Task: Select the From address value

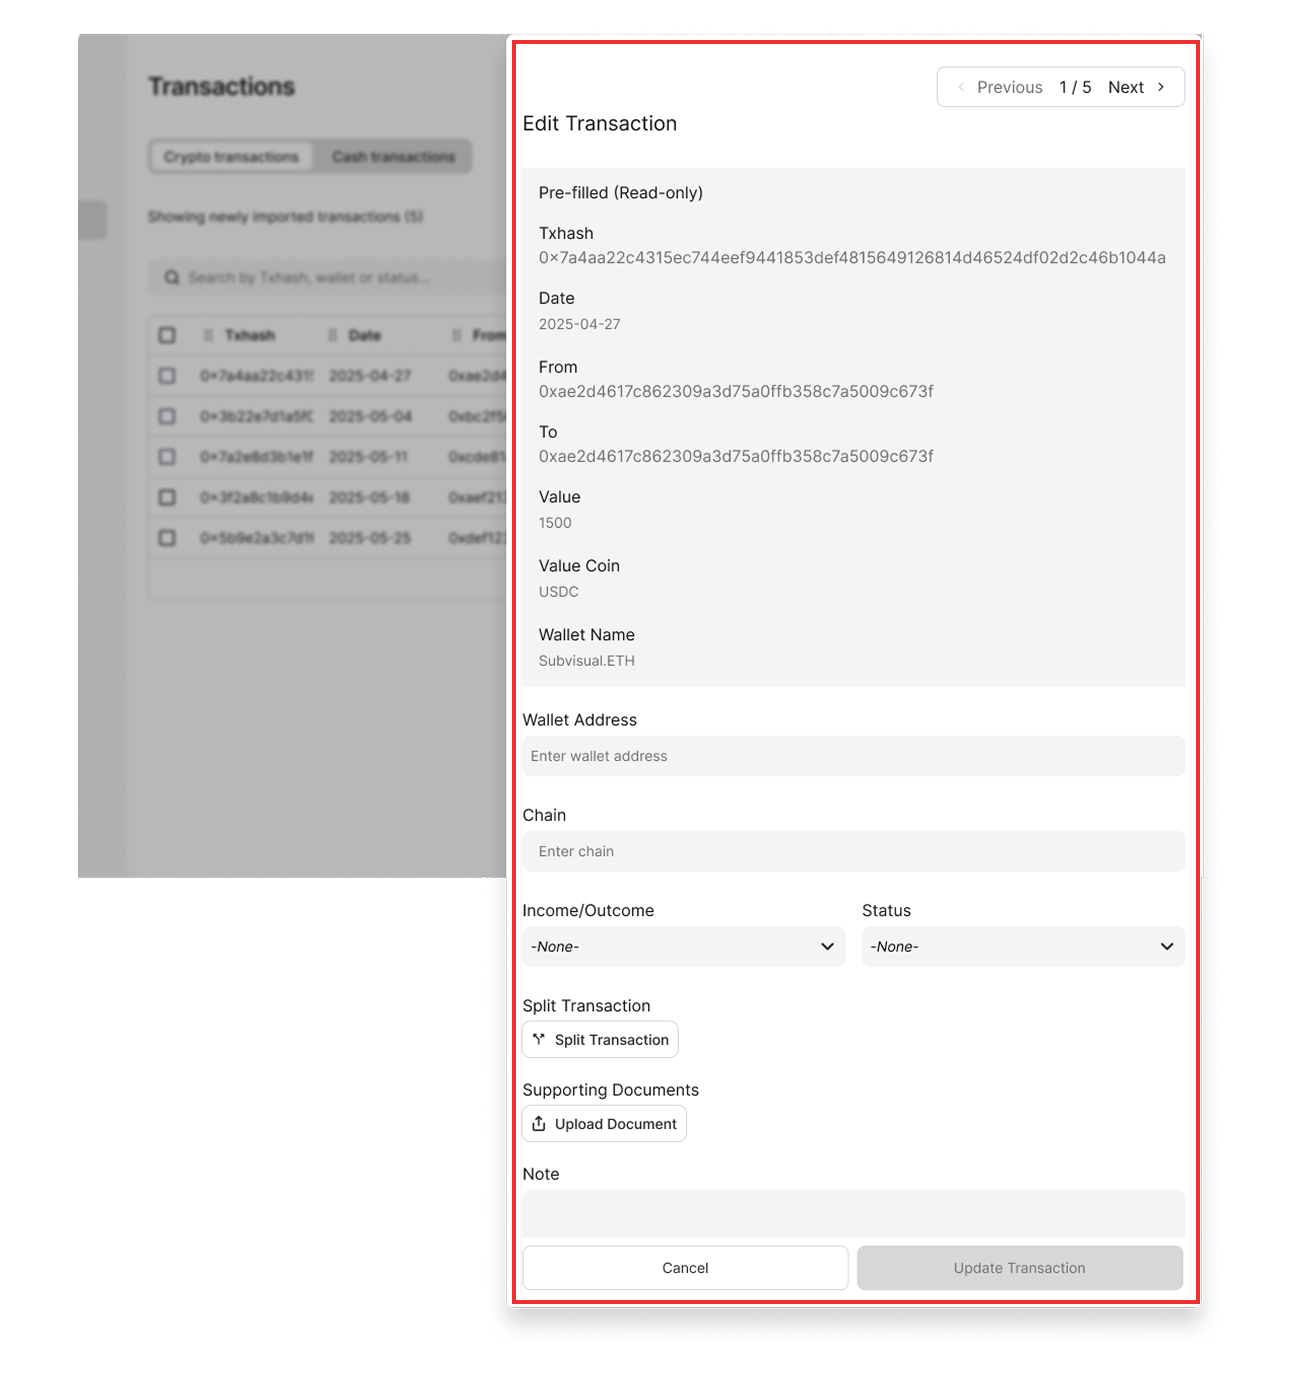Action: (x=736, y=391)
